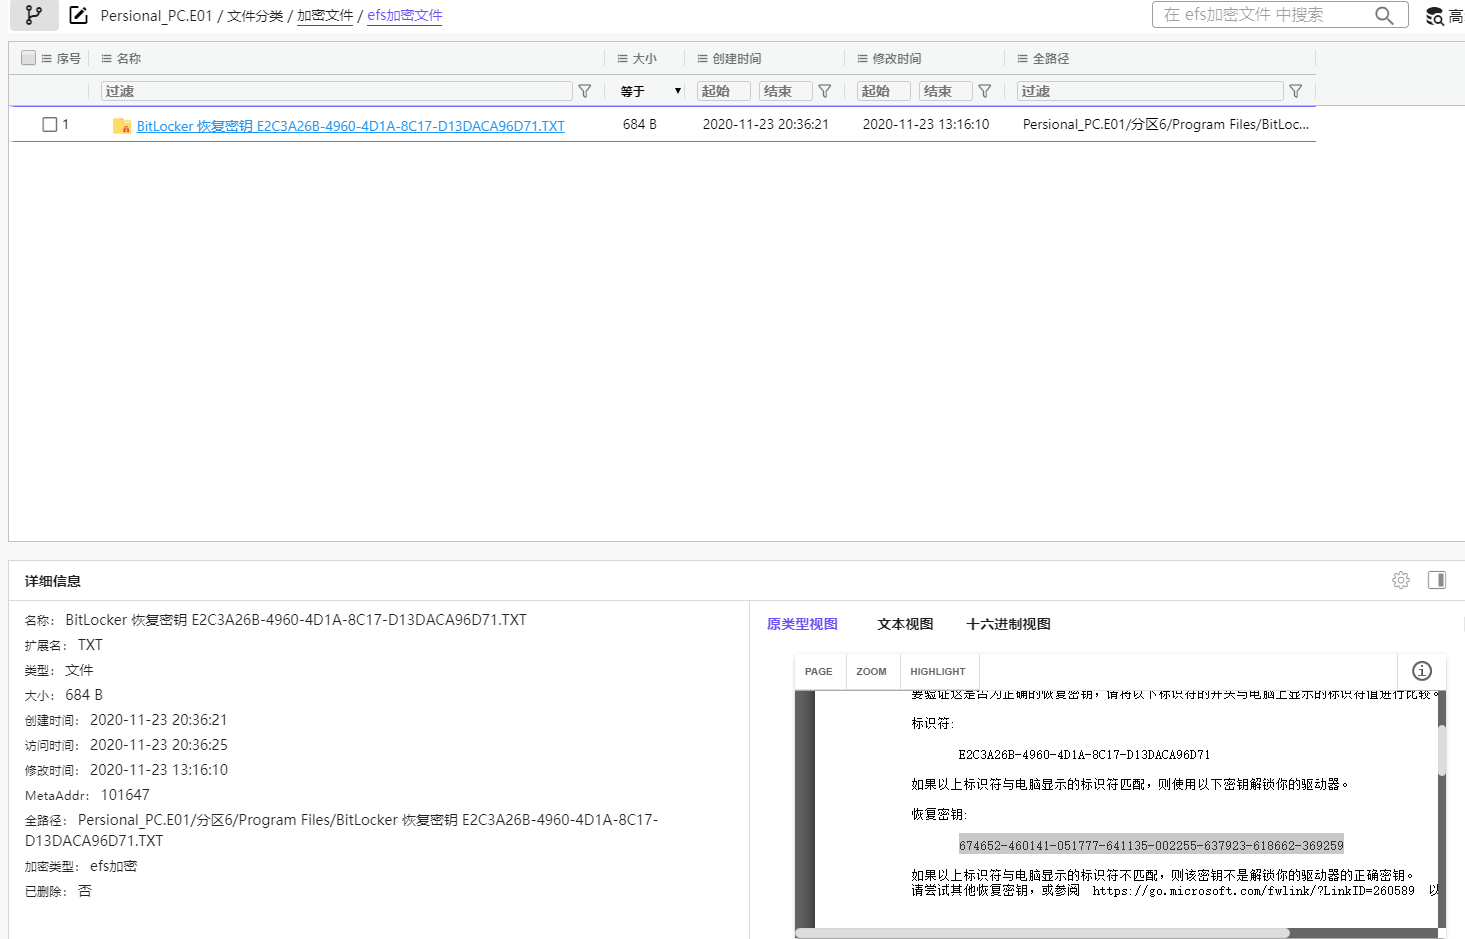Click the edit pencil icon beside the path
The height and width of the screenshot is (939, 1465).
pyautogui.click(x=78, y=15)
